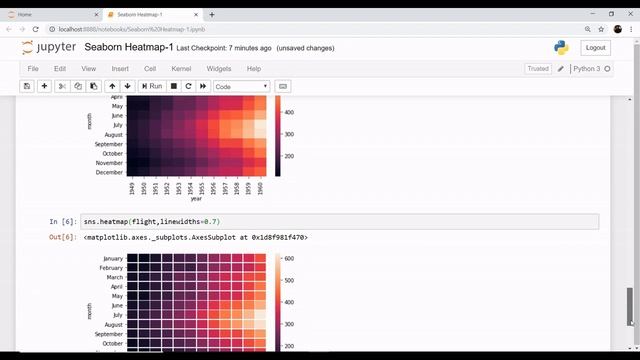
Task: Run the selected cell
Action: click(152, 86)
